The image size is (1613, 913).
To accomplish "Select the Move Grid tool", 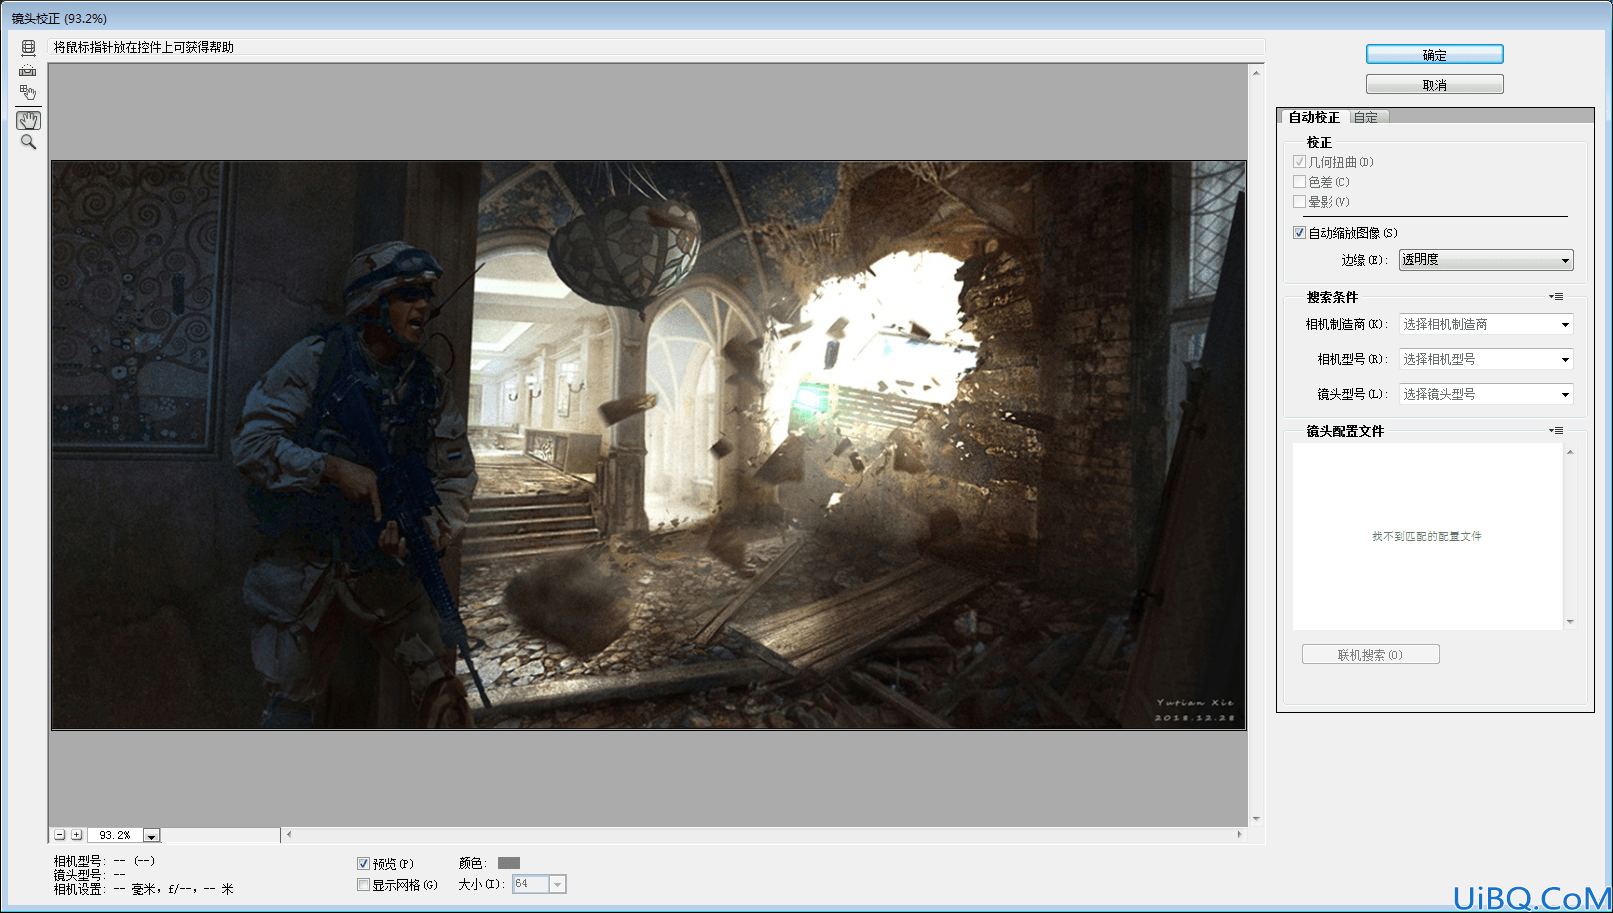I will (28, 93).
